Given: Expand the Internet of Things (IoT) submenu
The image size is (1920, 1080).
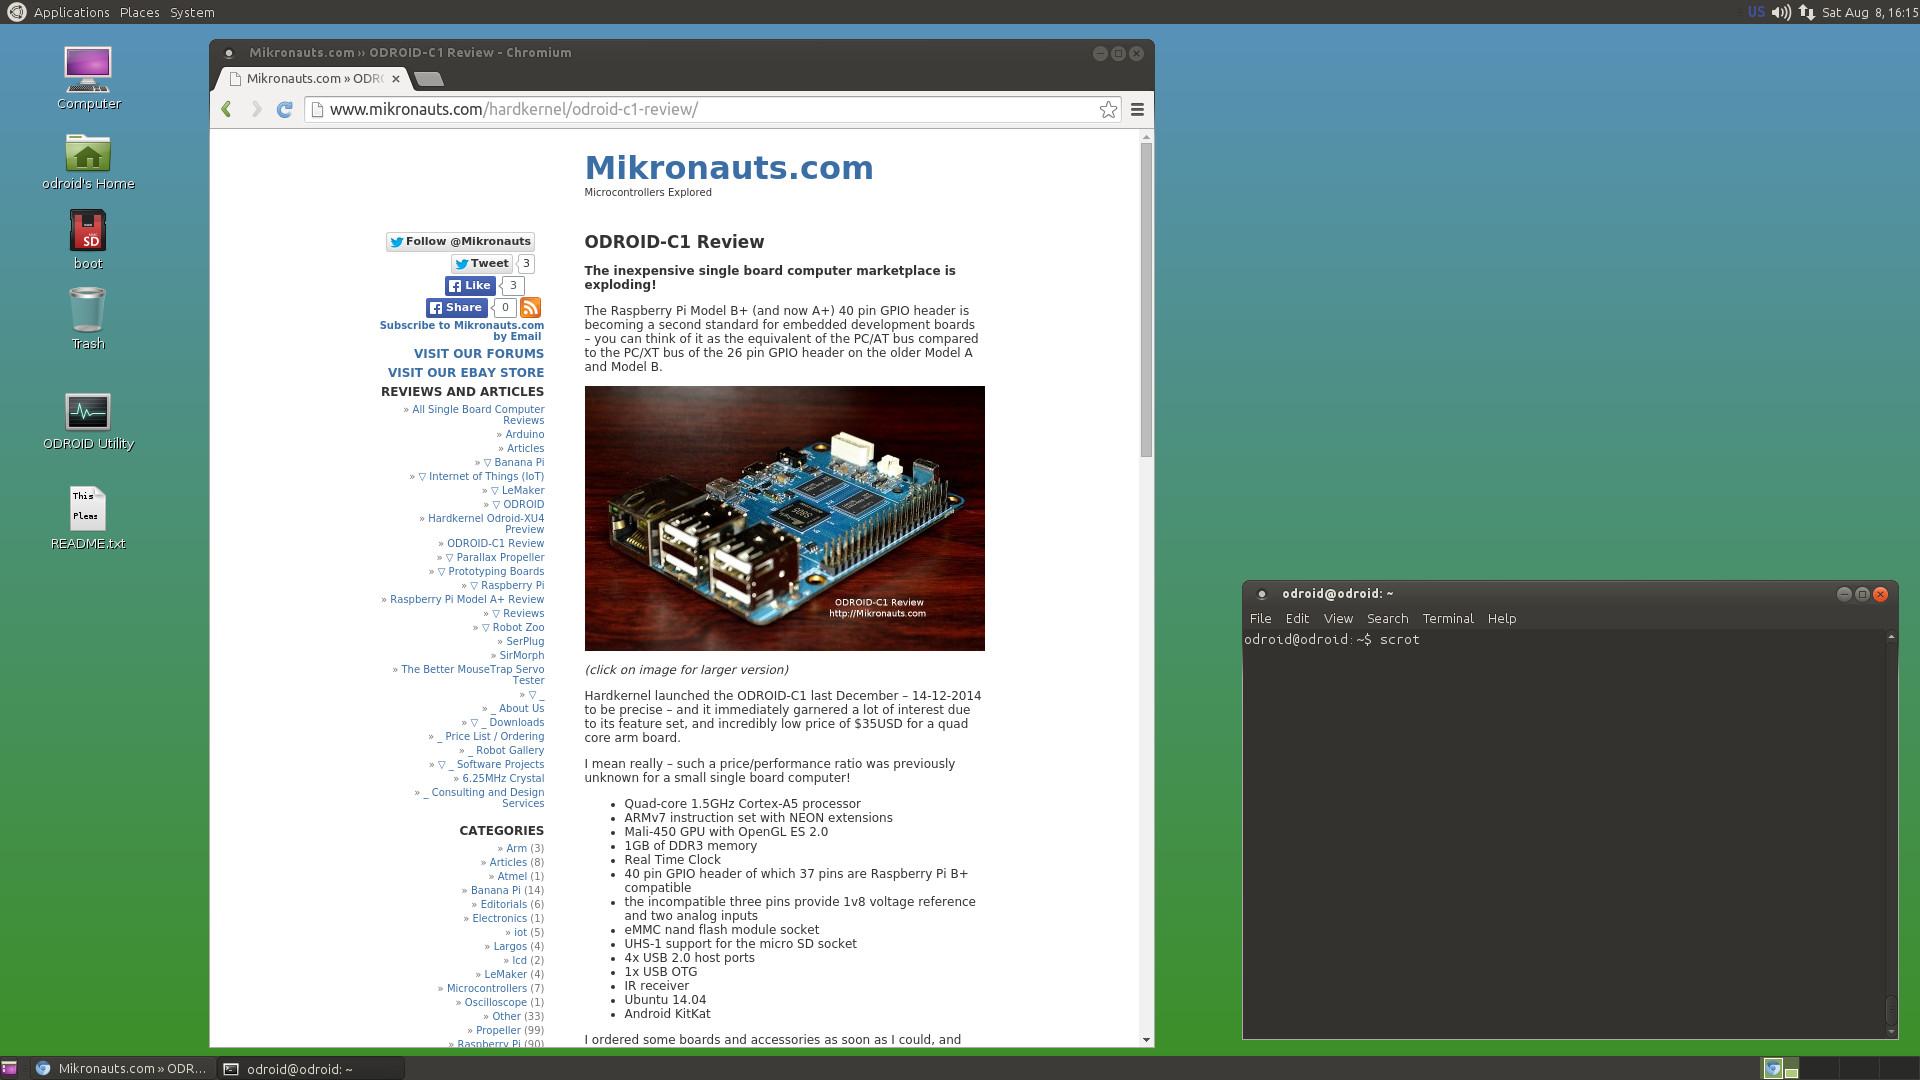Looking at the screenshot, I should tap(481, 477).
